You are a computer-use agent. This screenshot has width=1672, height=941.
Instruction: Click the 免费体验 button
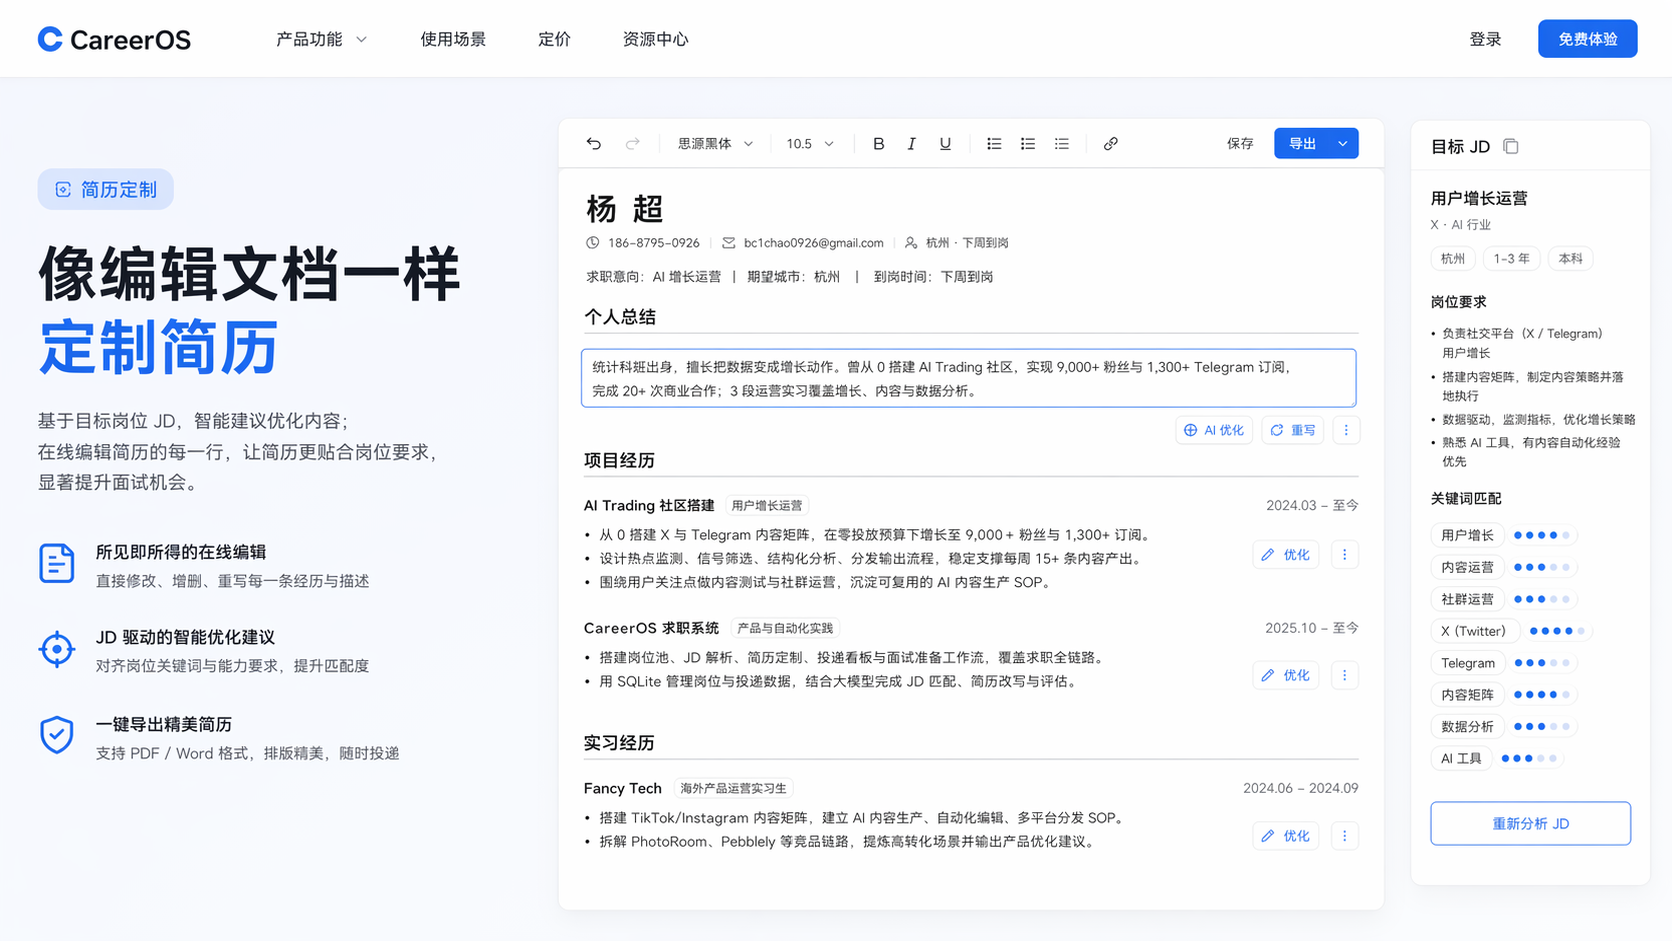tap(1587, 39)
